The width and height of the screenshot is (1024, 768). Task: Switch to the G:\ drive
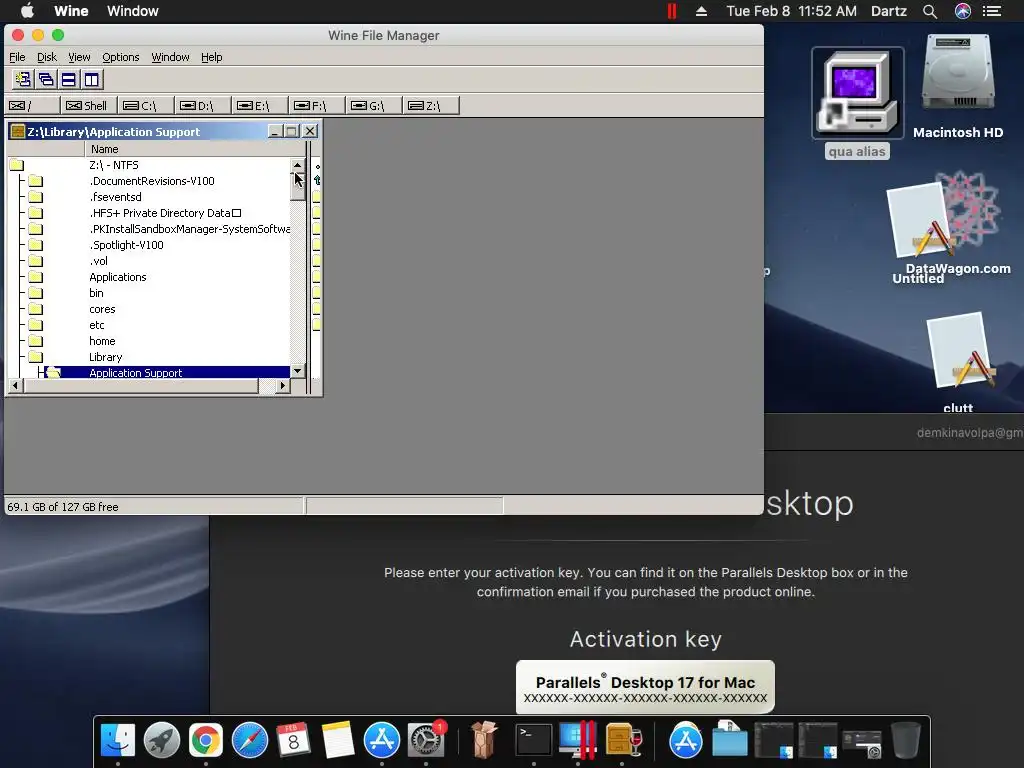374,105
